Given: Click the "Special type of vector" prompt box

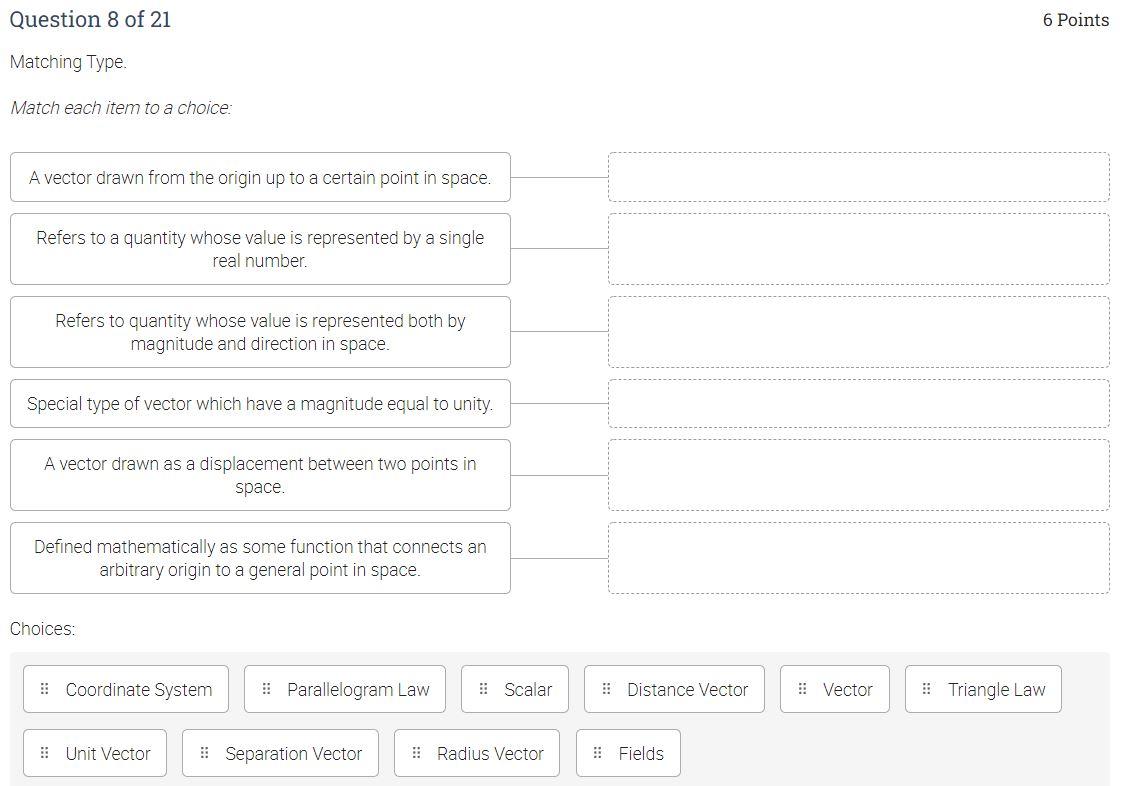Looking at the screenshot, I should (260, 404).
